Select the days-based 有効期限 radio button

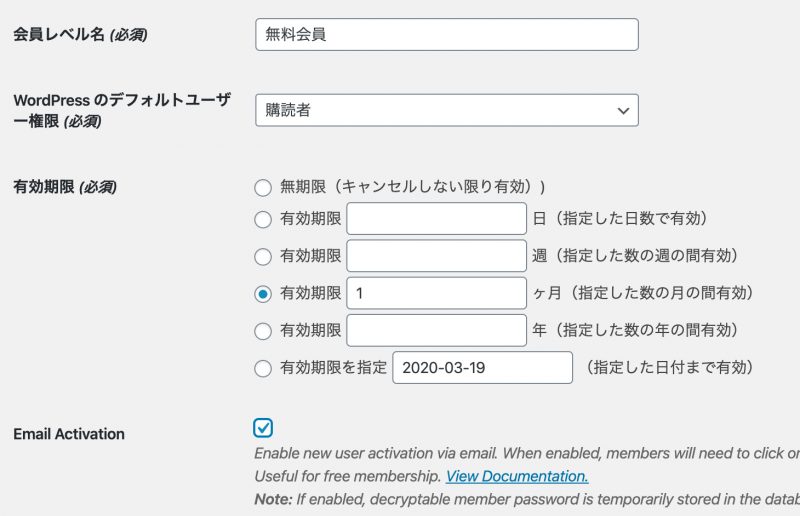pyautogui.click(x=263, y=219)
